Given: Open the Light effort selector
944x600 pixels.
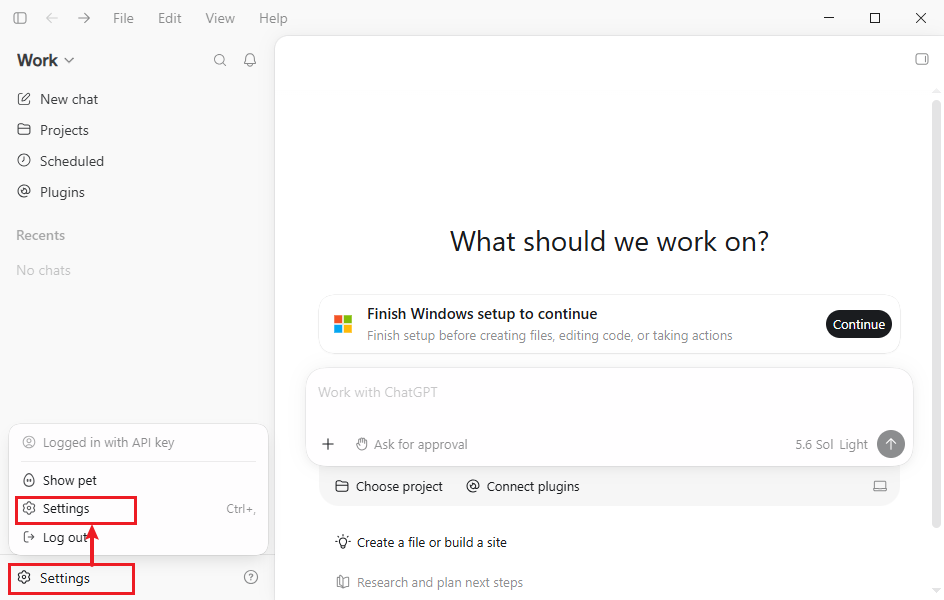Looking at the screenshot, I should 853,444.
